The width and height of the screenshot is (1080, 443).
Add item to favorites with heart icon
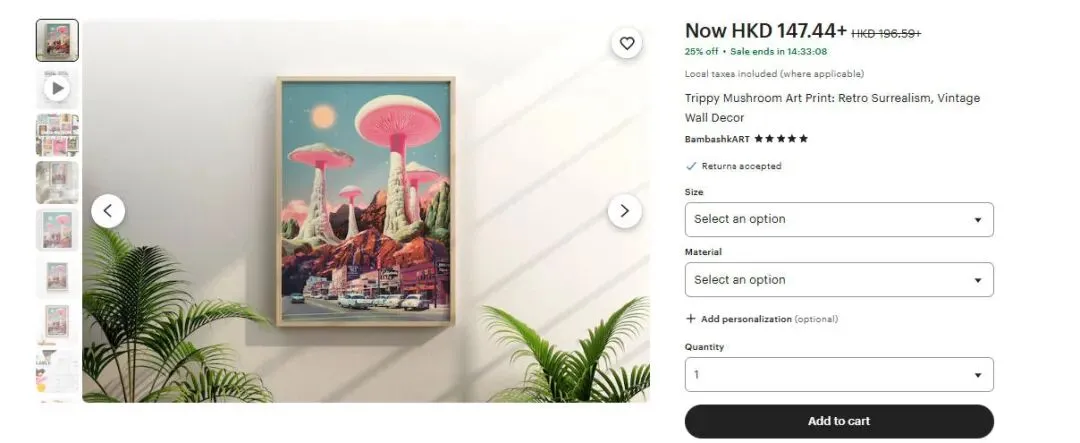tap(626, 43)
